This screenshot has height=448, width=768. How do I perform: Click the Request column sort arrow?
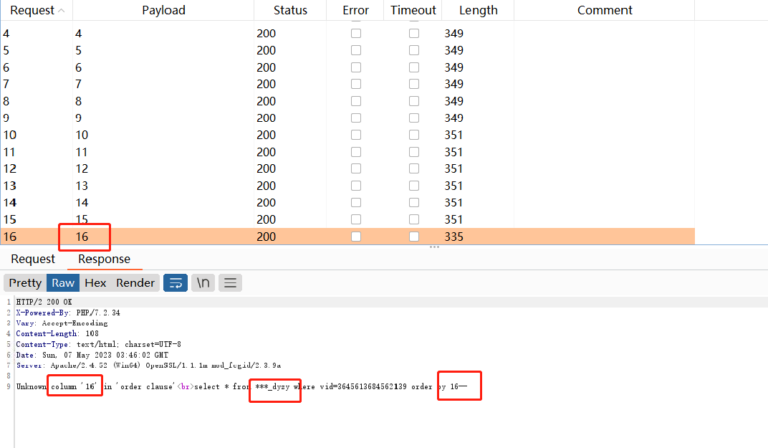point(62,11)
